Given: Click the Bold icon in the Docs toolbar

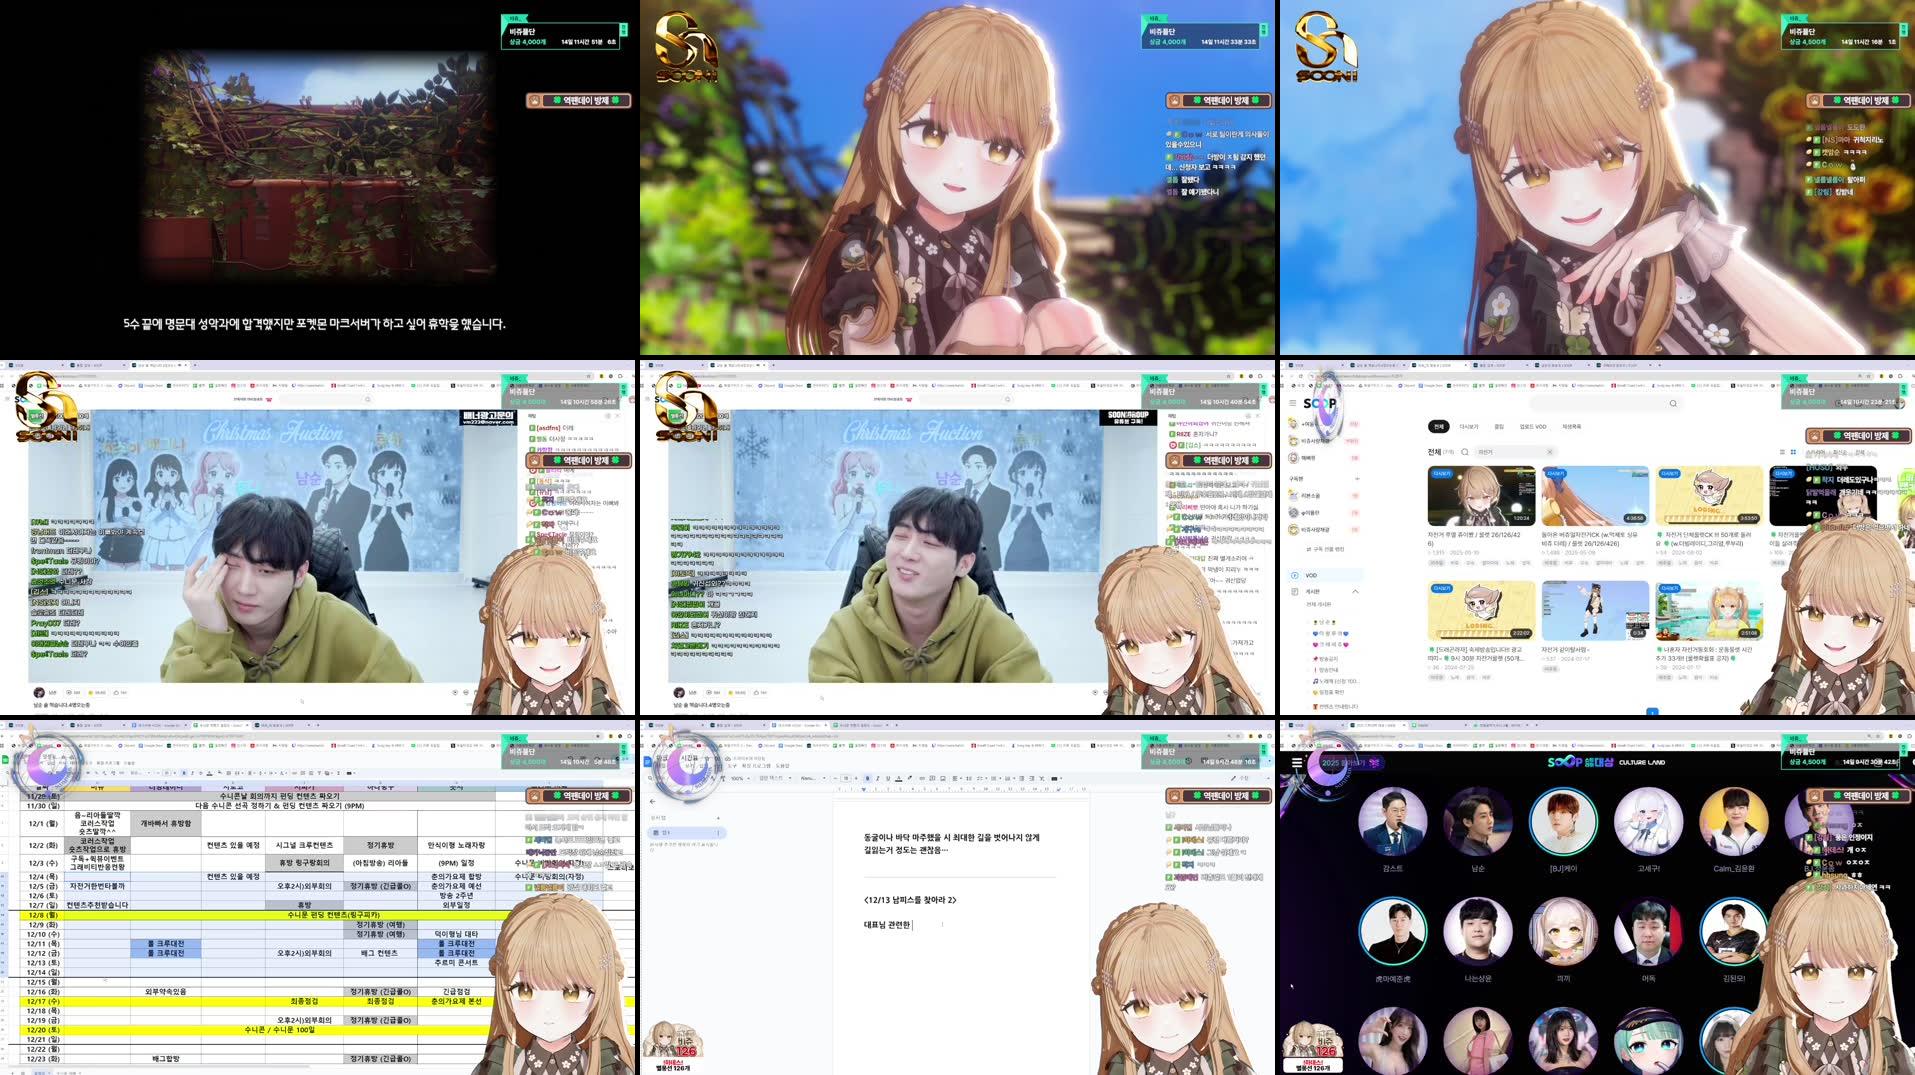Looking at the screenshot, I should pyautogui.click(x=866, y=778).
